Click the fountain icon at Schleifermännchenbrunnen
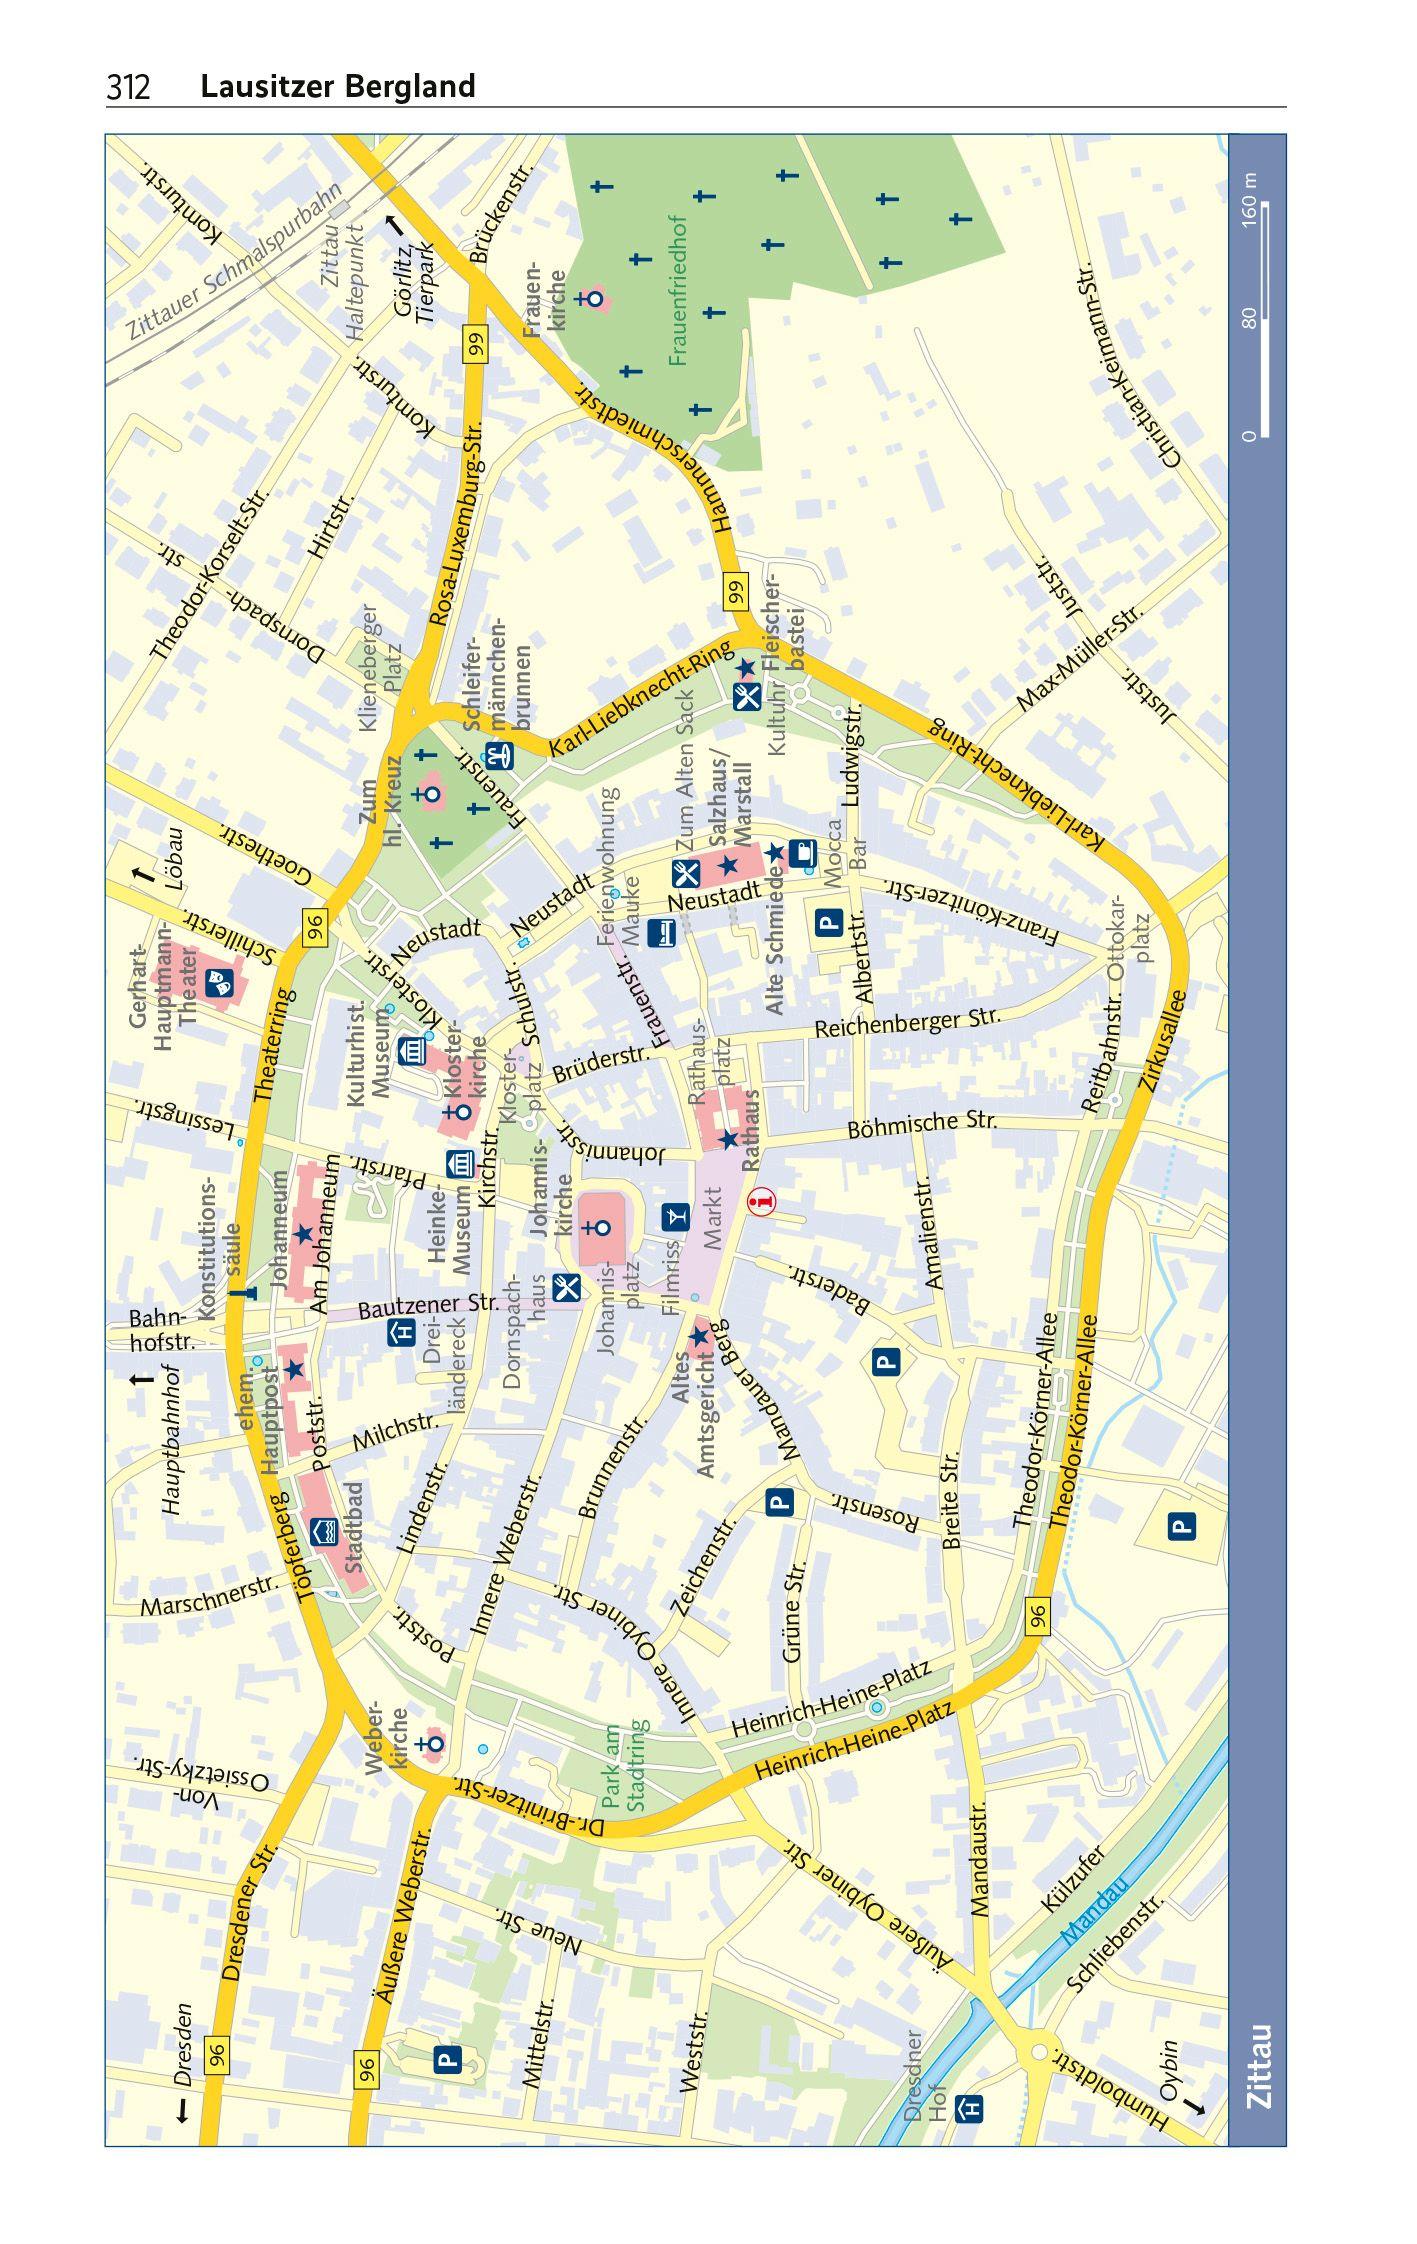Viewport: 1417px width, 2244px height. click(x=498, y=755)
